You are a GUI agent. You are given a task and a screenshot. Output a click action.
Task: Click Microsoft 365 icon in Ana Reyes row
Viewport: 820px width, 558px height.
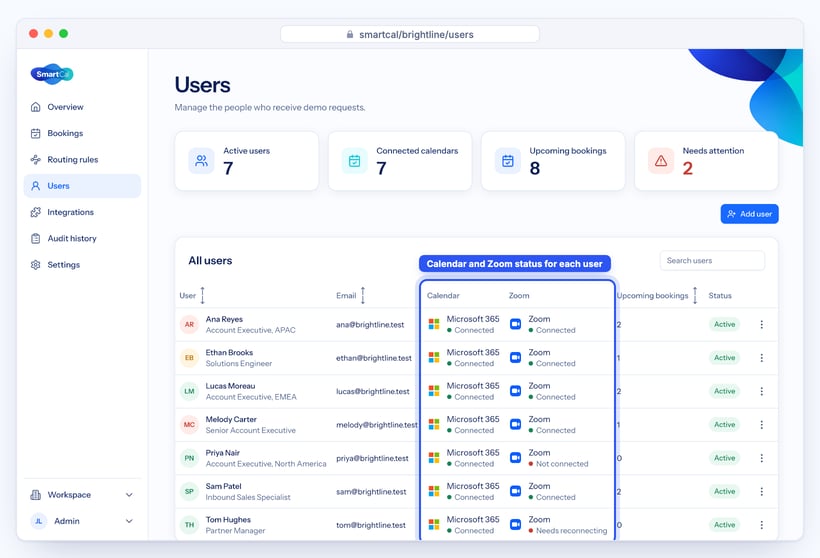click(x=434, y=324)
